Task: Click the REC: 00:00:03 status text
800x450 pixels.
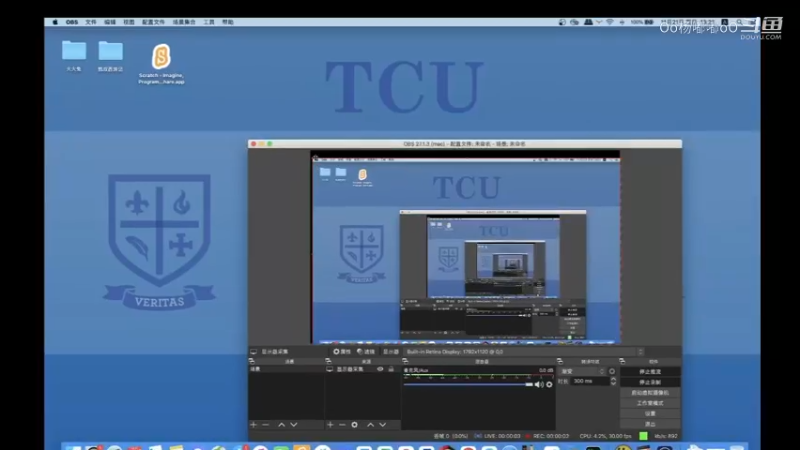Action: point(551,436)
